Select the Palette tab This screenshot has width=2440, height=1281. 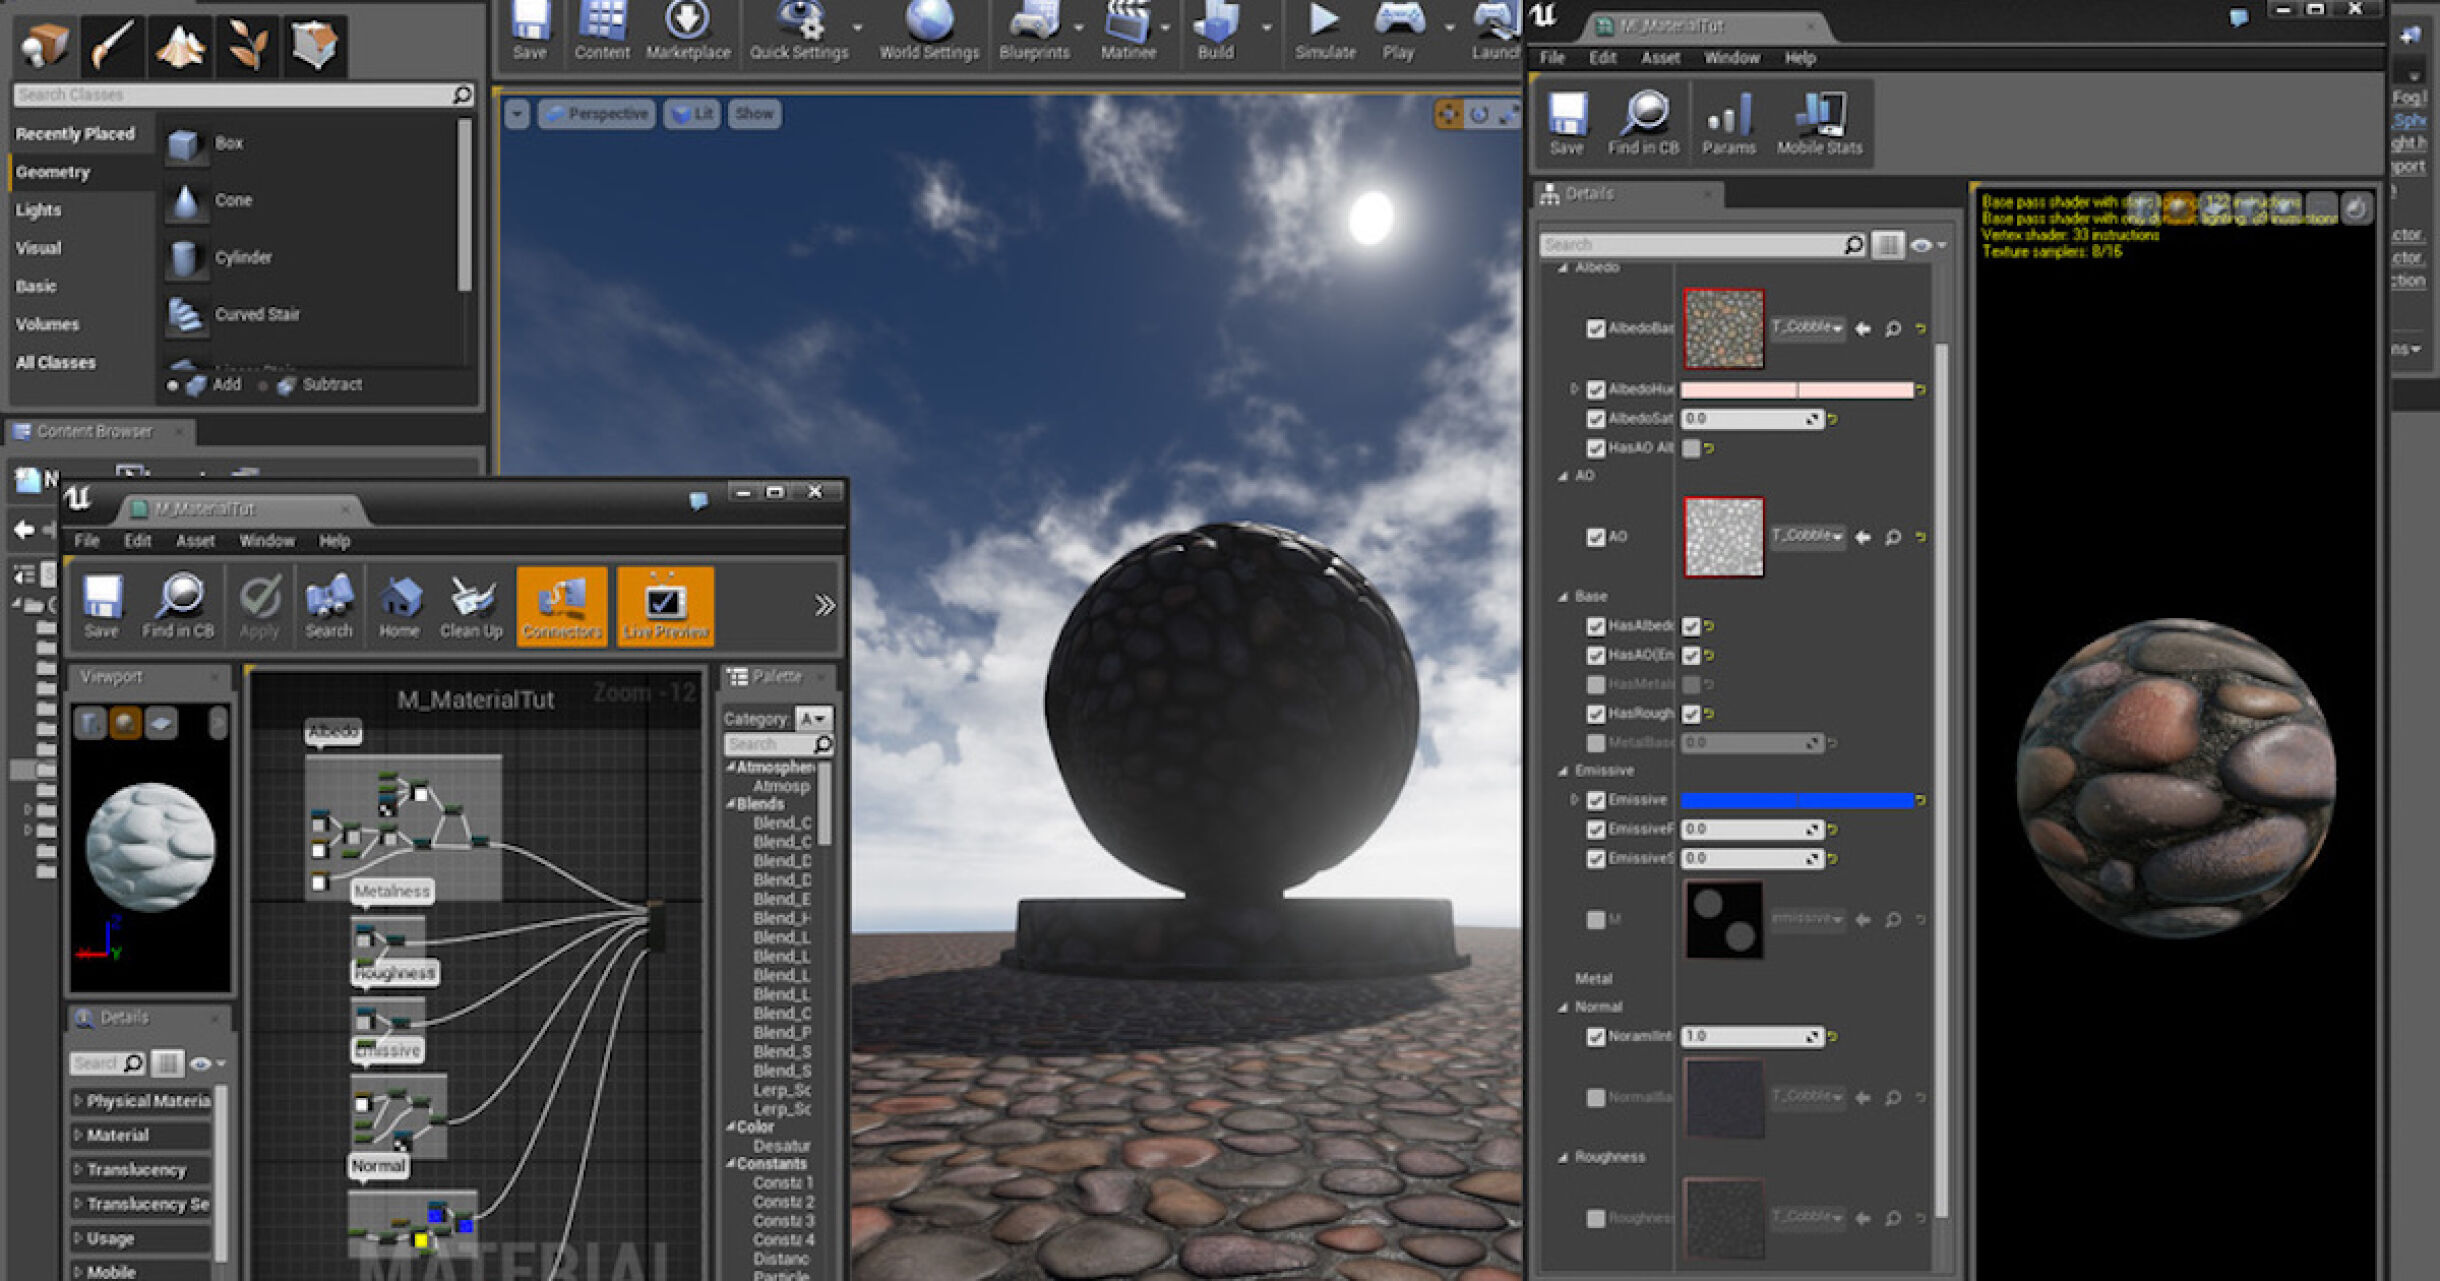pos(777,677)
